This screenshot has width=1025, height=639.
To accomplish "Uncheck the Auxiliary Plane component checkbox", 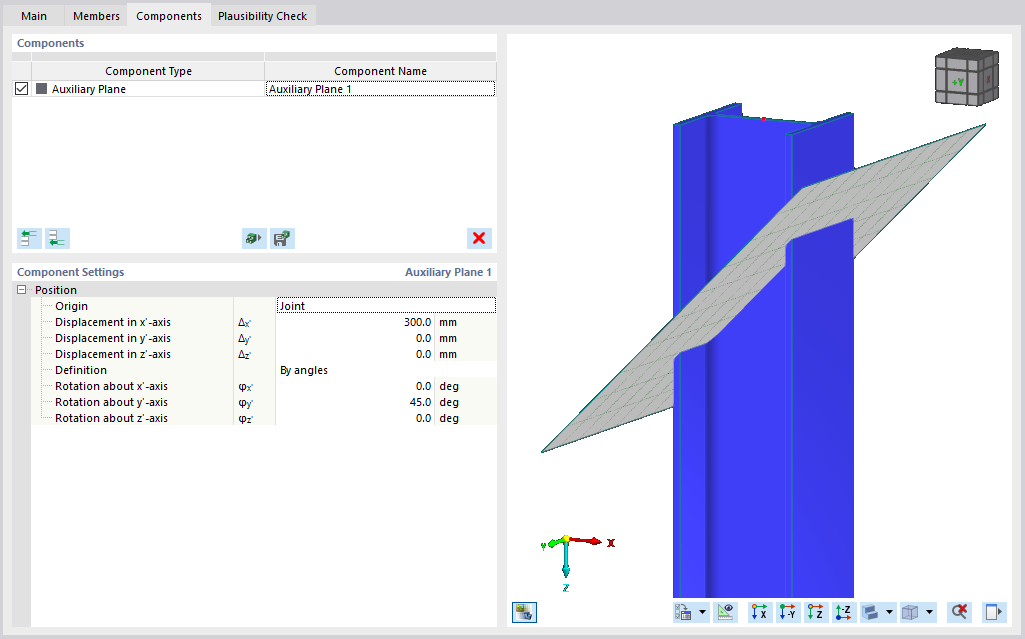I will (x=22, y=88).
